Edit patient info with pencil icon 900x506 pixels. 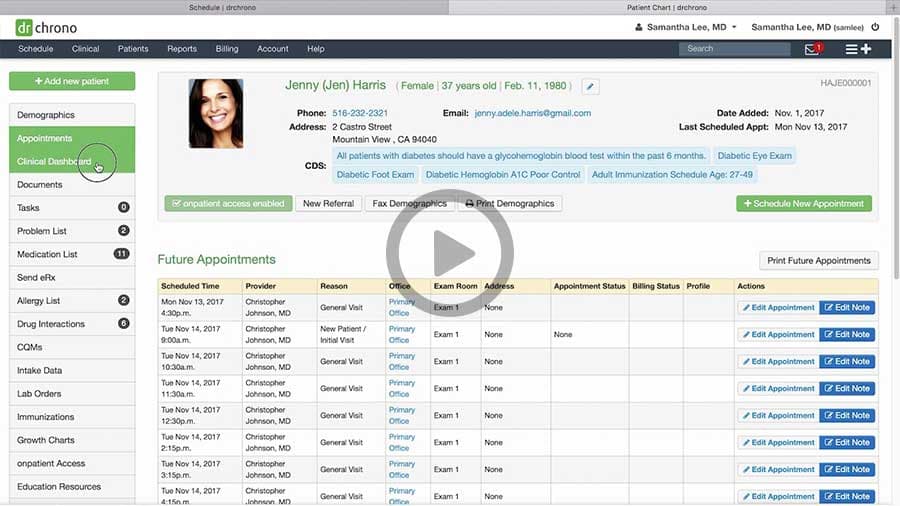click(590, 87)
